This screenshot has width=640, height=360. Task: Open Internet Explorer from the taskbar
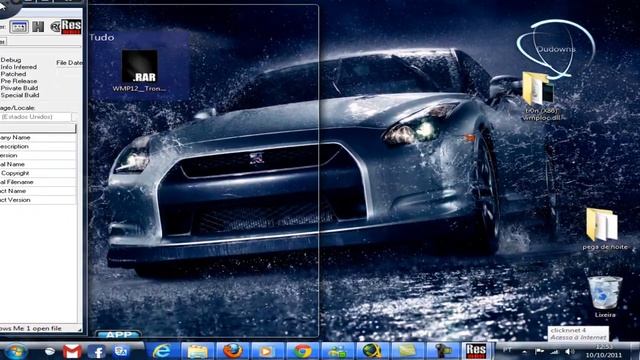tap(162, 351)
